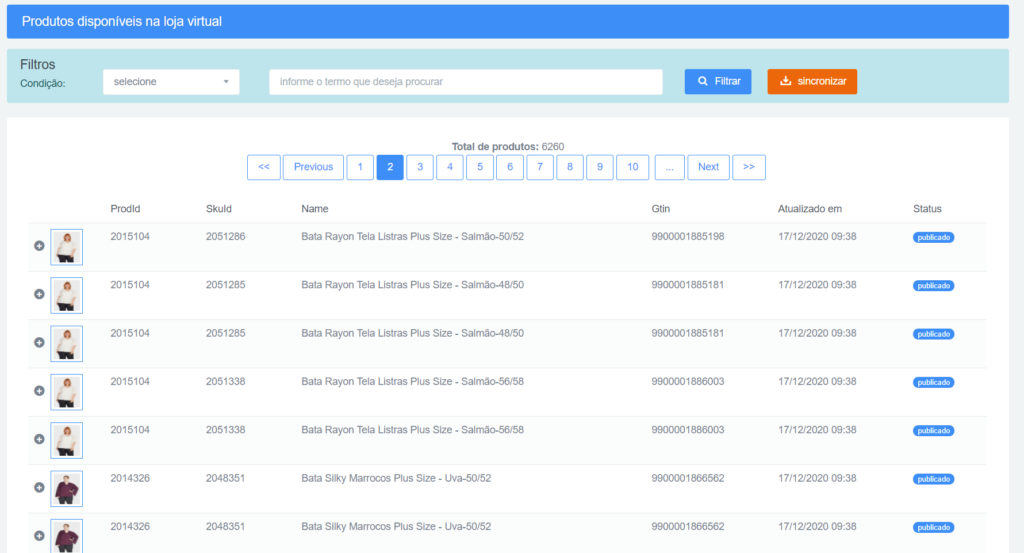1024x553 pixels.
Task: Focus the search term input field
Action: click(466, 82)
